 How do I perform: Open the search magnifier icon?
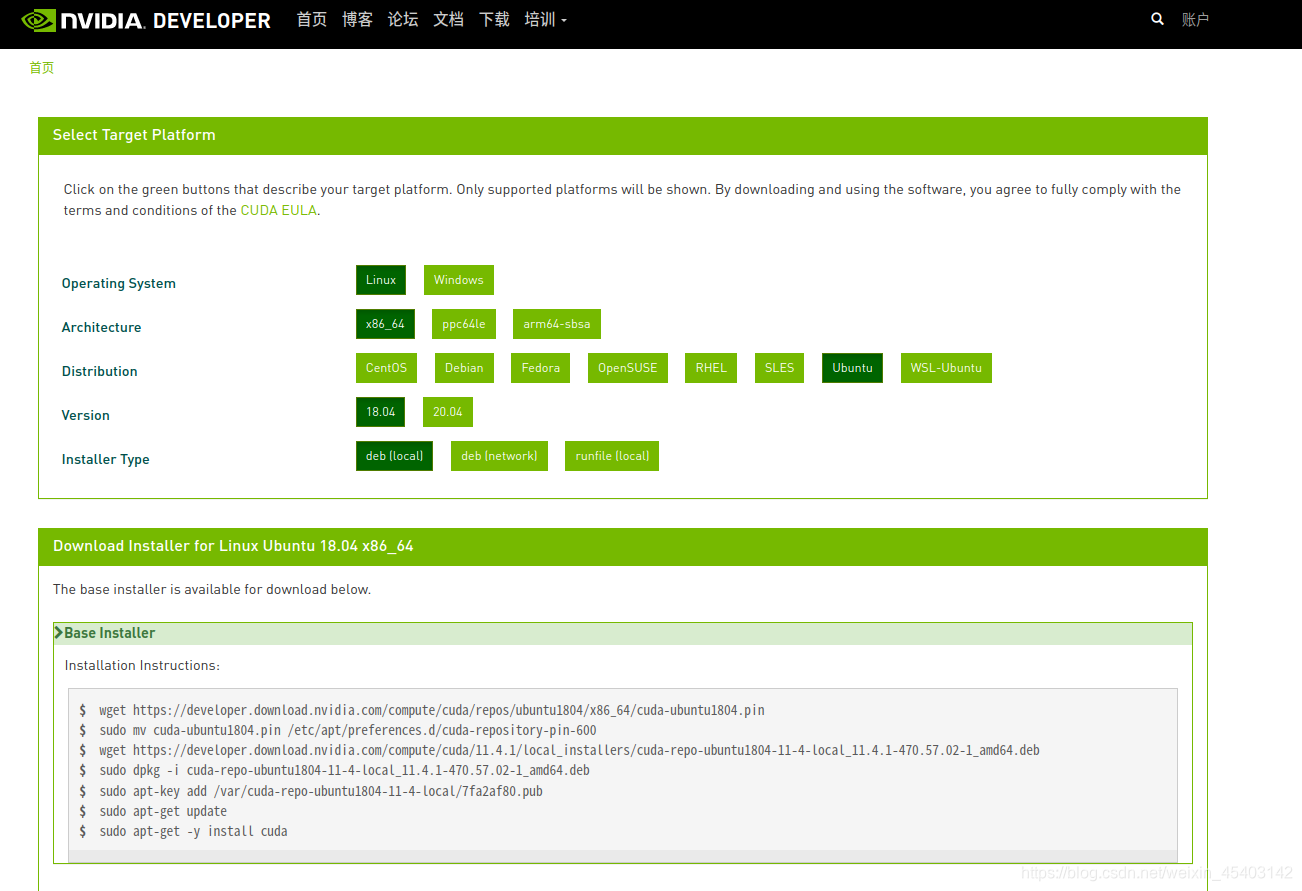[x=1157, y=19]
